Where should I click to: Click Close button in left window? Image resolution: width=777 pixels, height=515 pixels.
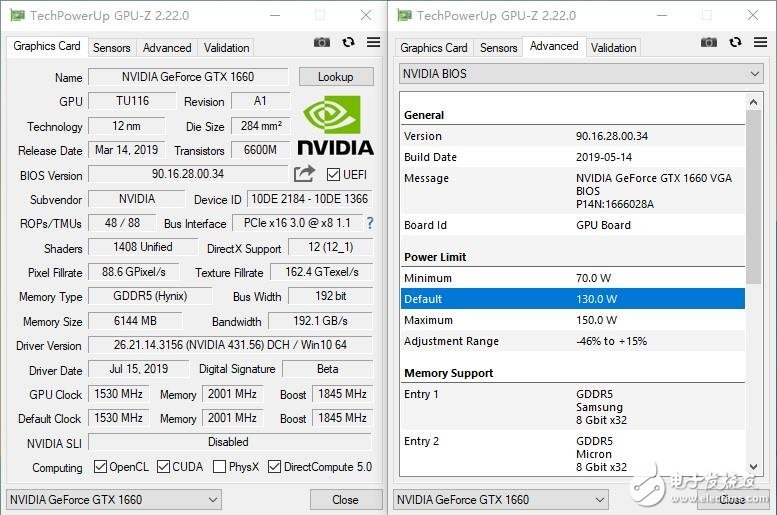346,500
